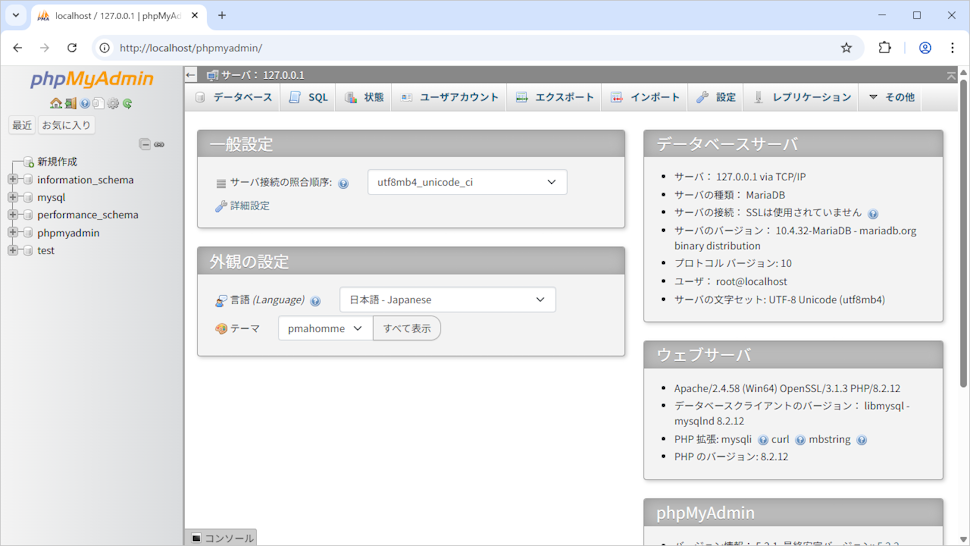Click help icon after mysqli extension
The image size is (970, 546).
click(763, 440)
